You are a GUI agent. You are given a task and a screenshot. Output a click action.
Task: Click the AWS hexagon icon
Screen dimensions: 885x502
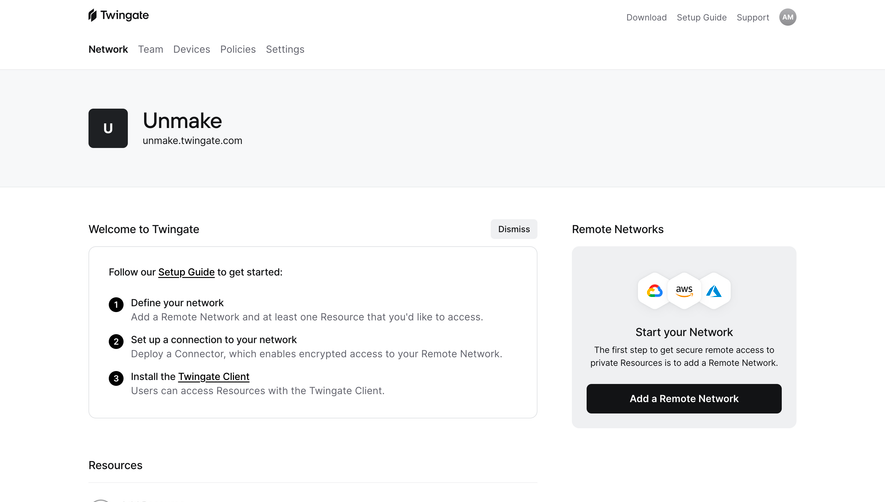[684, 291]
